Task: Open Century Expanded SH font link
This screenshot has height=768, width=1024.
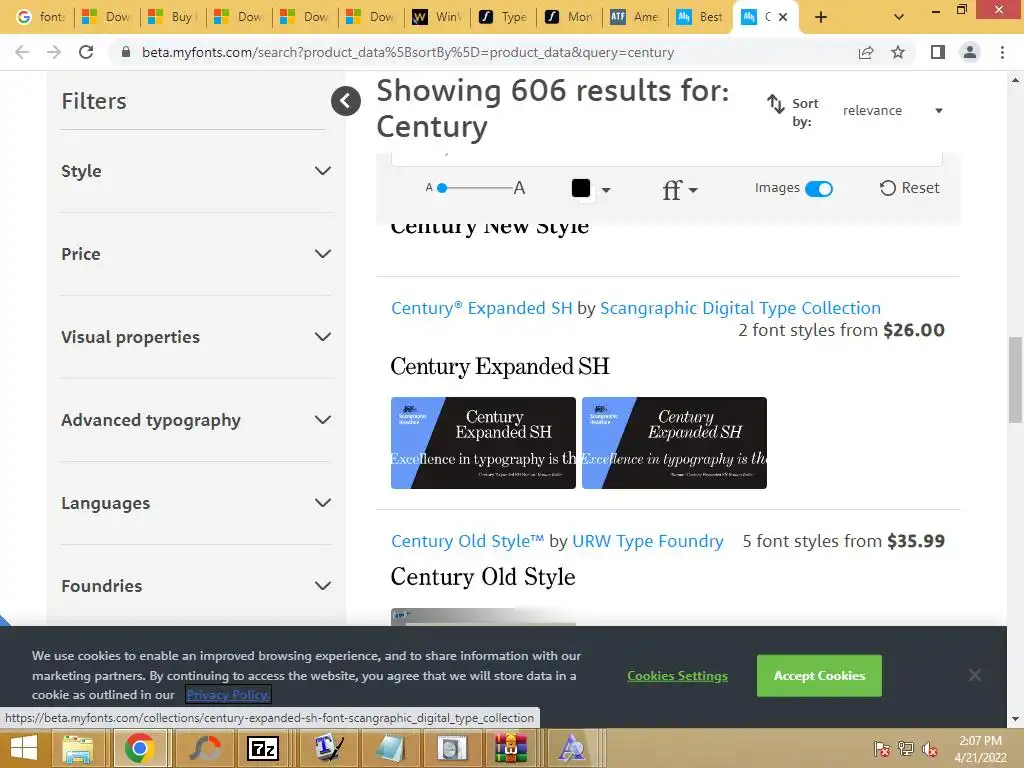Action: tap(481, 308)
